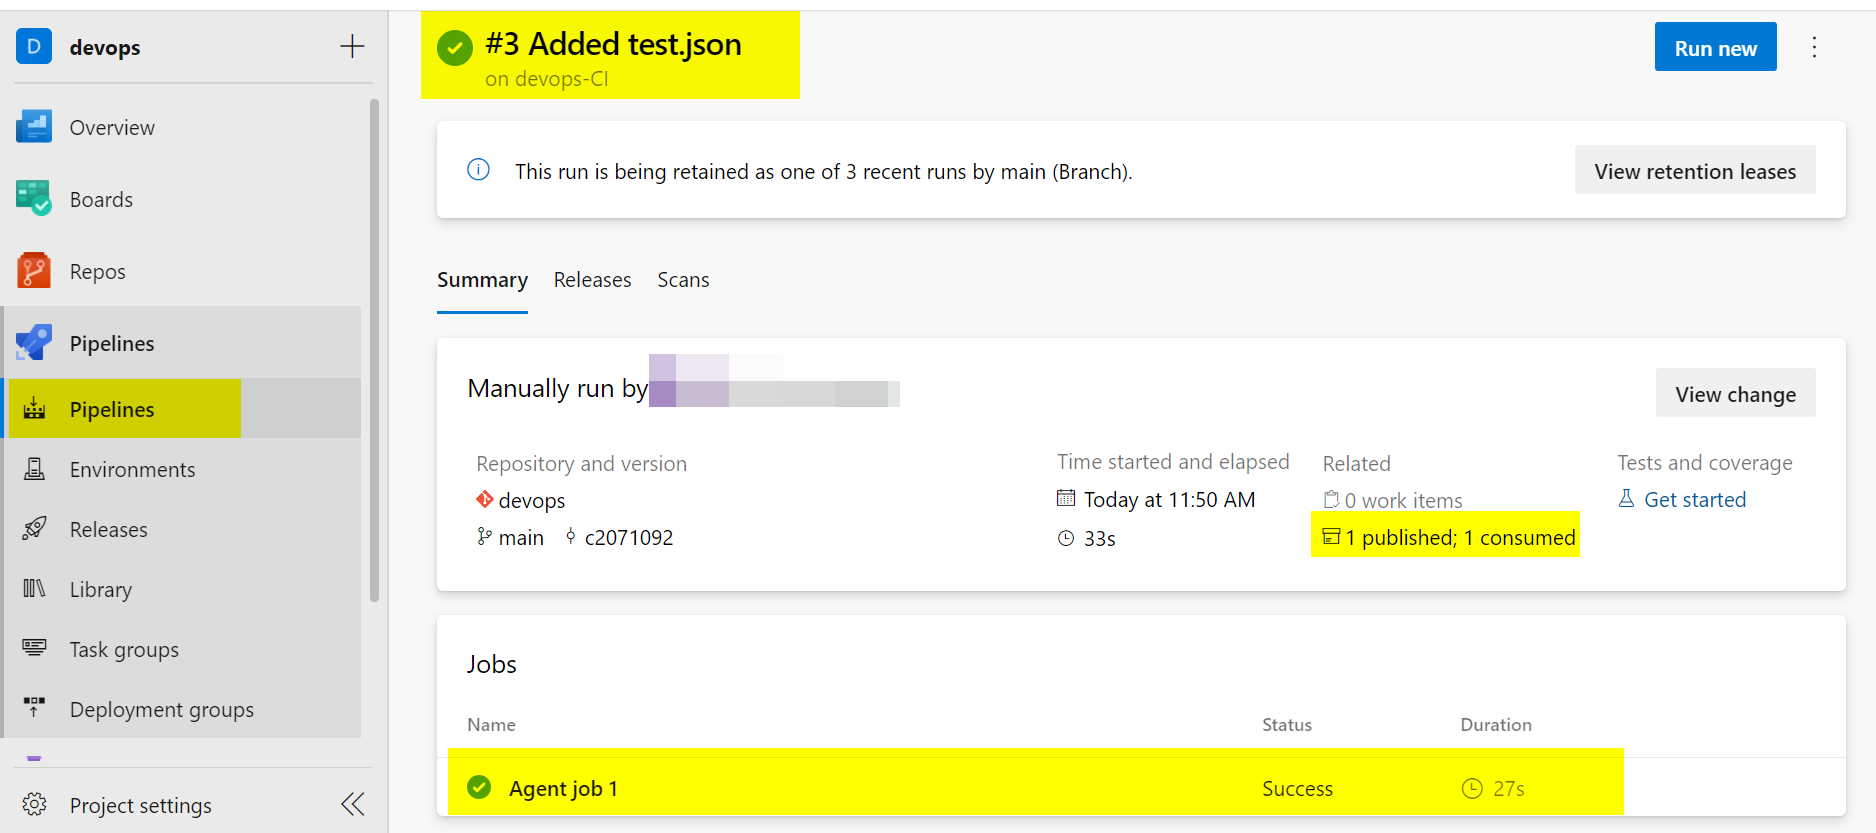Click the devops project name

105,47
